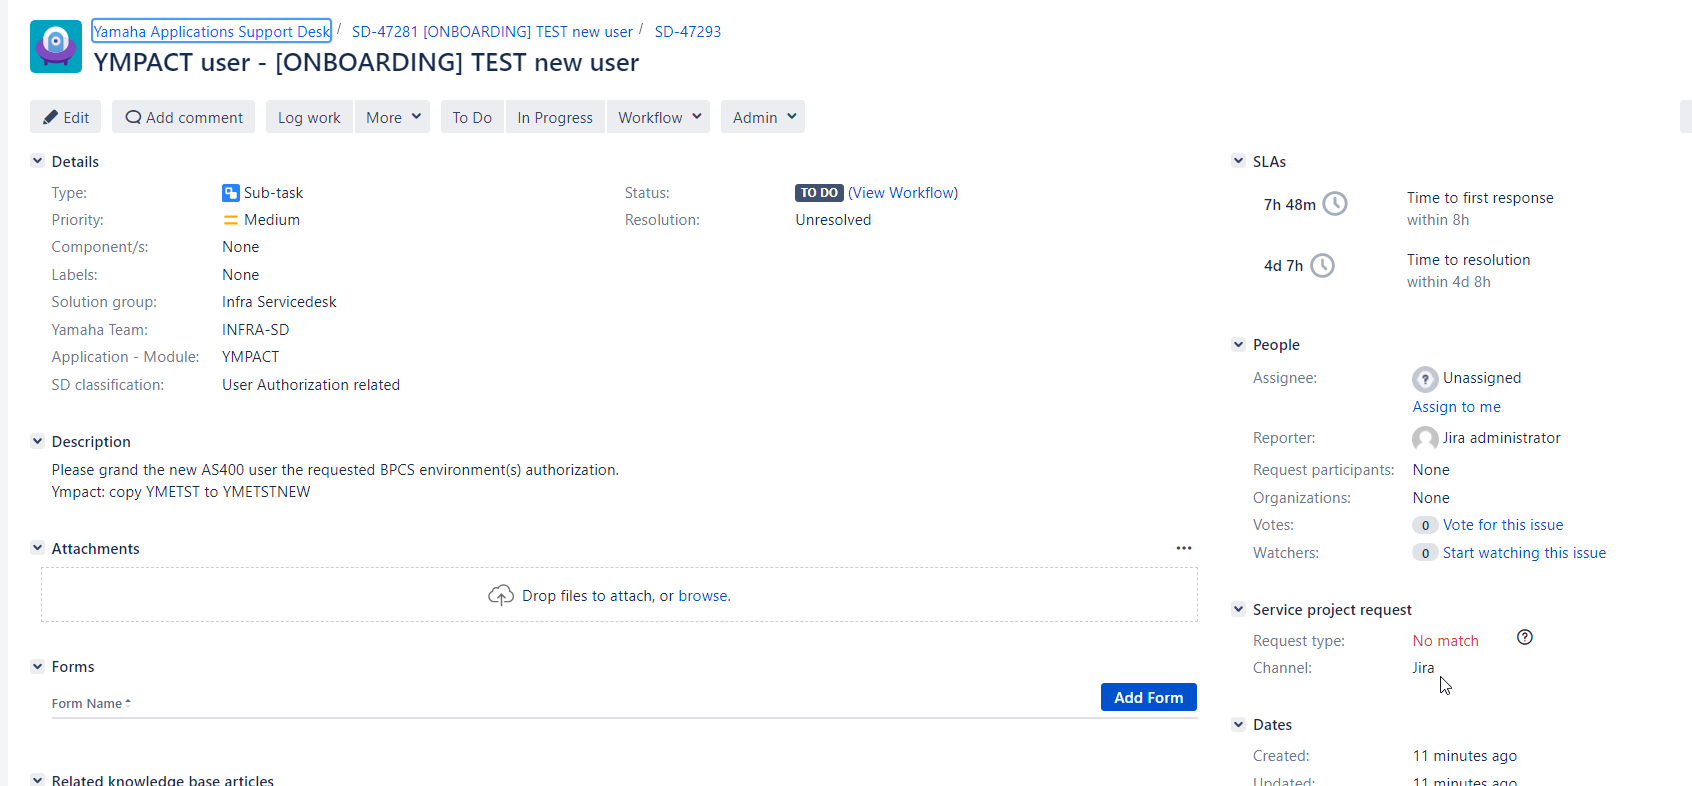The width and height of the screenshot is (1692, 786).
Task: Open Yamaha Applications Support Desk breadcrumb
Action: (211, 31)
